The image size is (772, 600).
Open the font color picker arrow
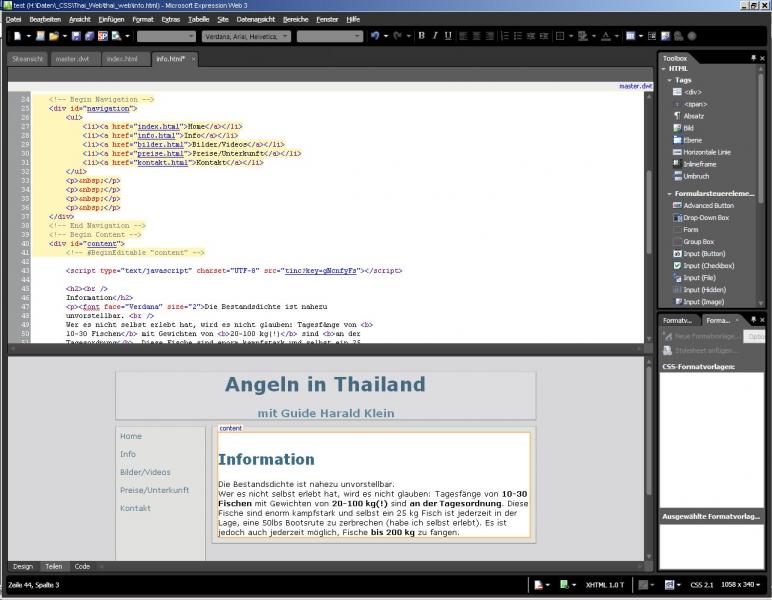point(617,36)
